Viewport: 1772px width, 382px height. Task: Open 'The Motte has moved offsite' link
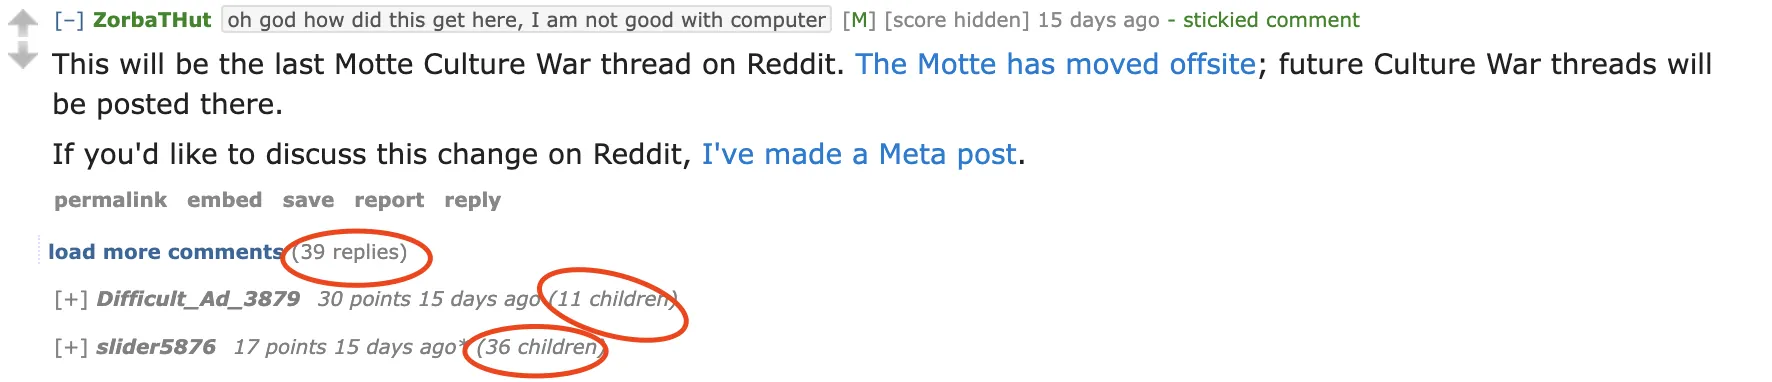(1055, 64)
